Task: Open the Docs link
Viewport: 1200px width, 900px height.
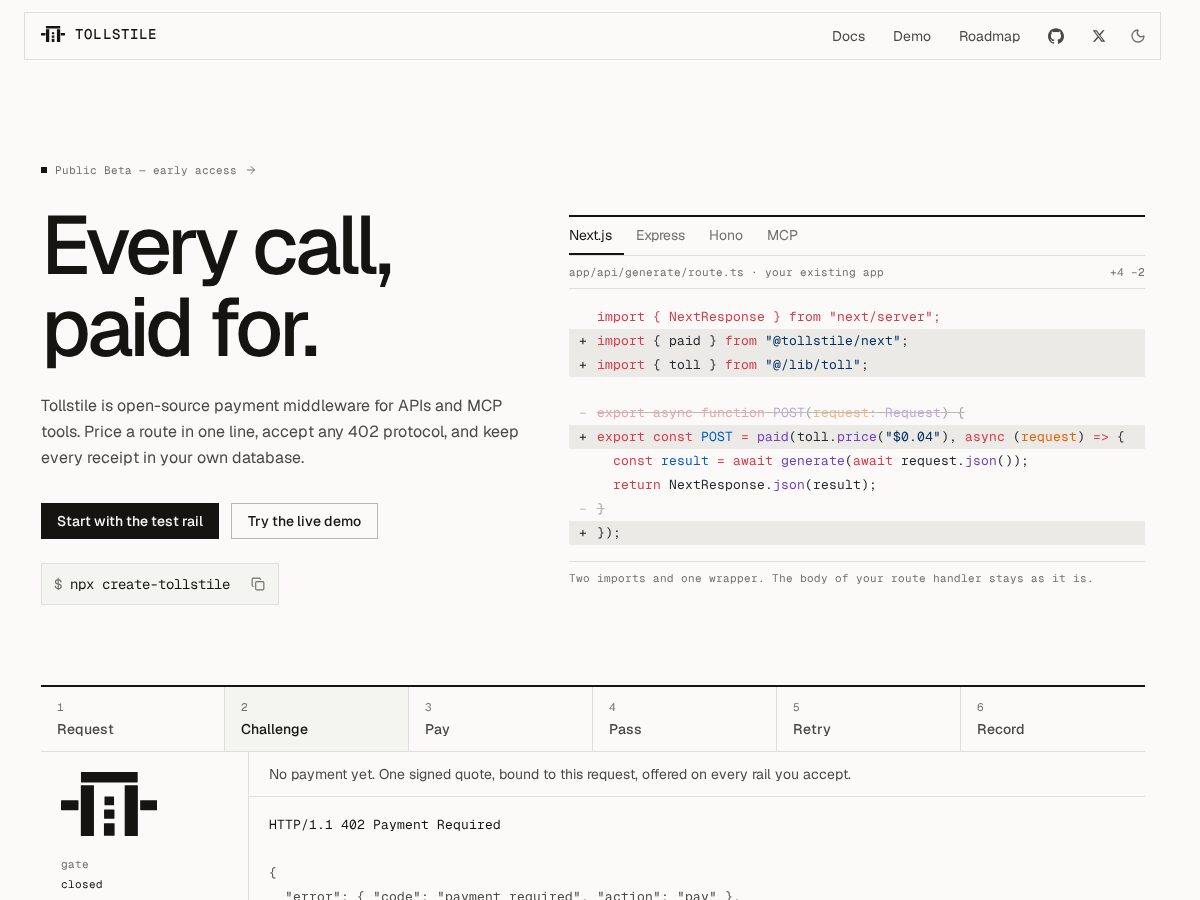Action: pyautogui.click(x=848, y=36)
